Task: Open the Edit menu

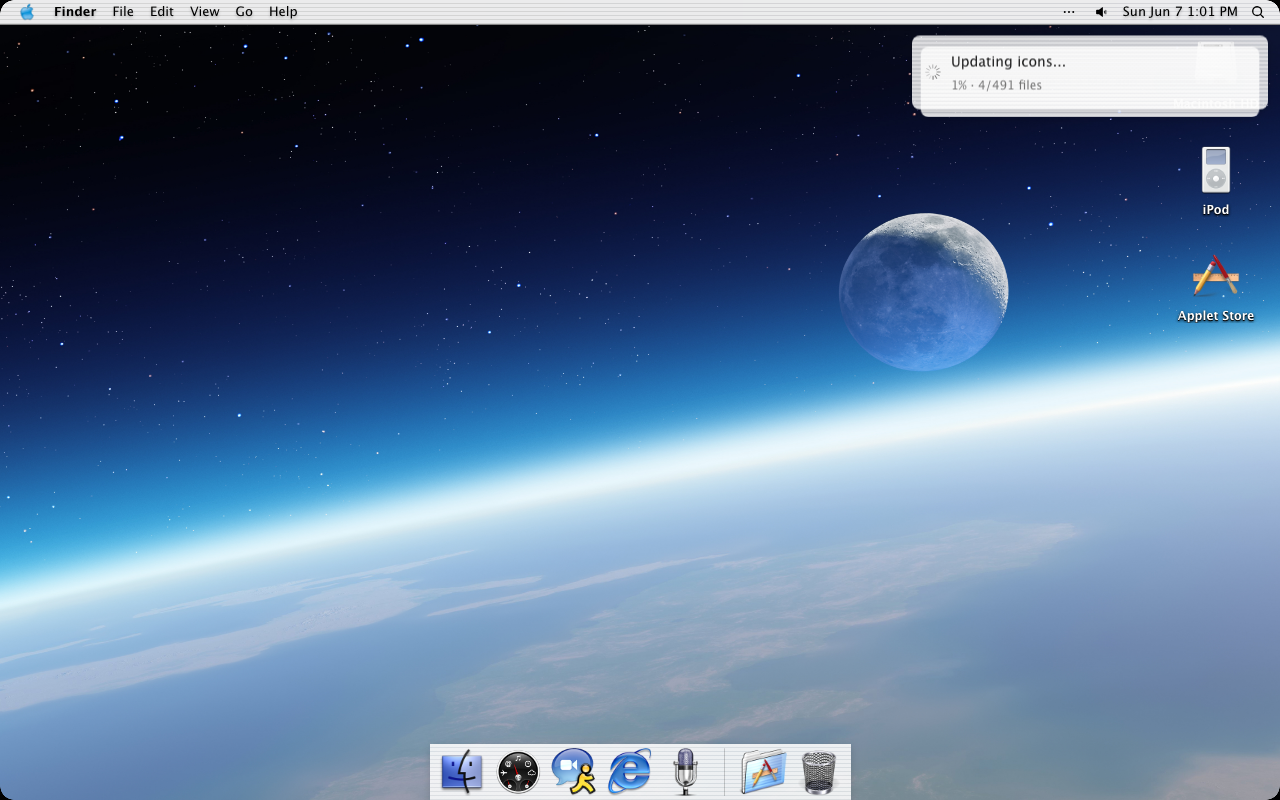Action: point(161,12)
